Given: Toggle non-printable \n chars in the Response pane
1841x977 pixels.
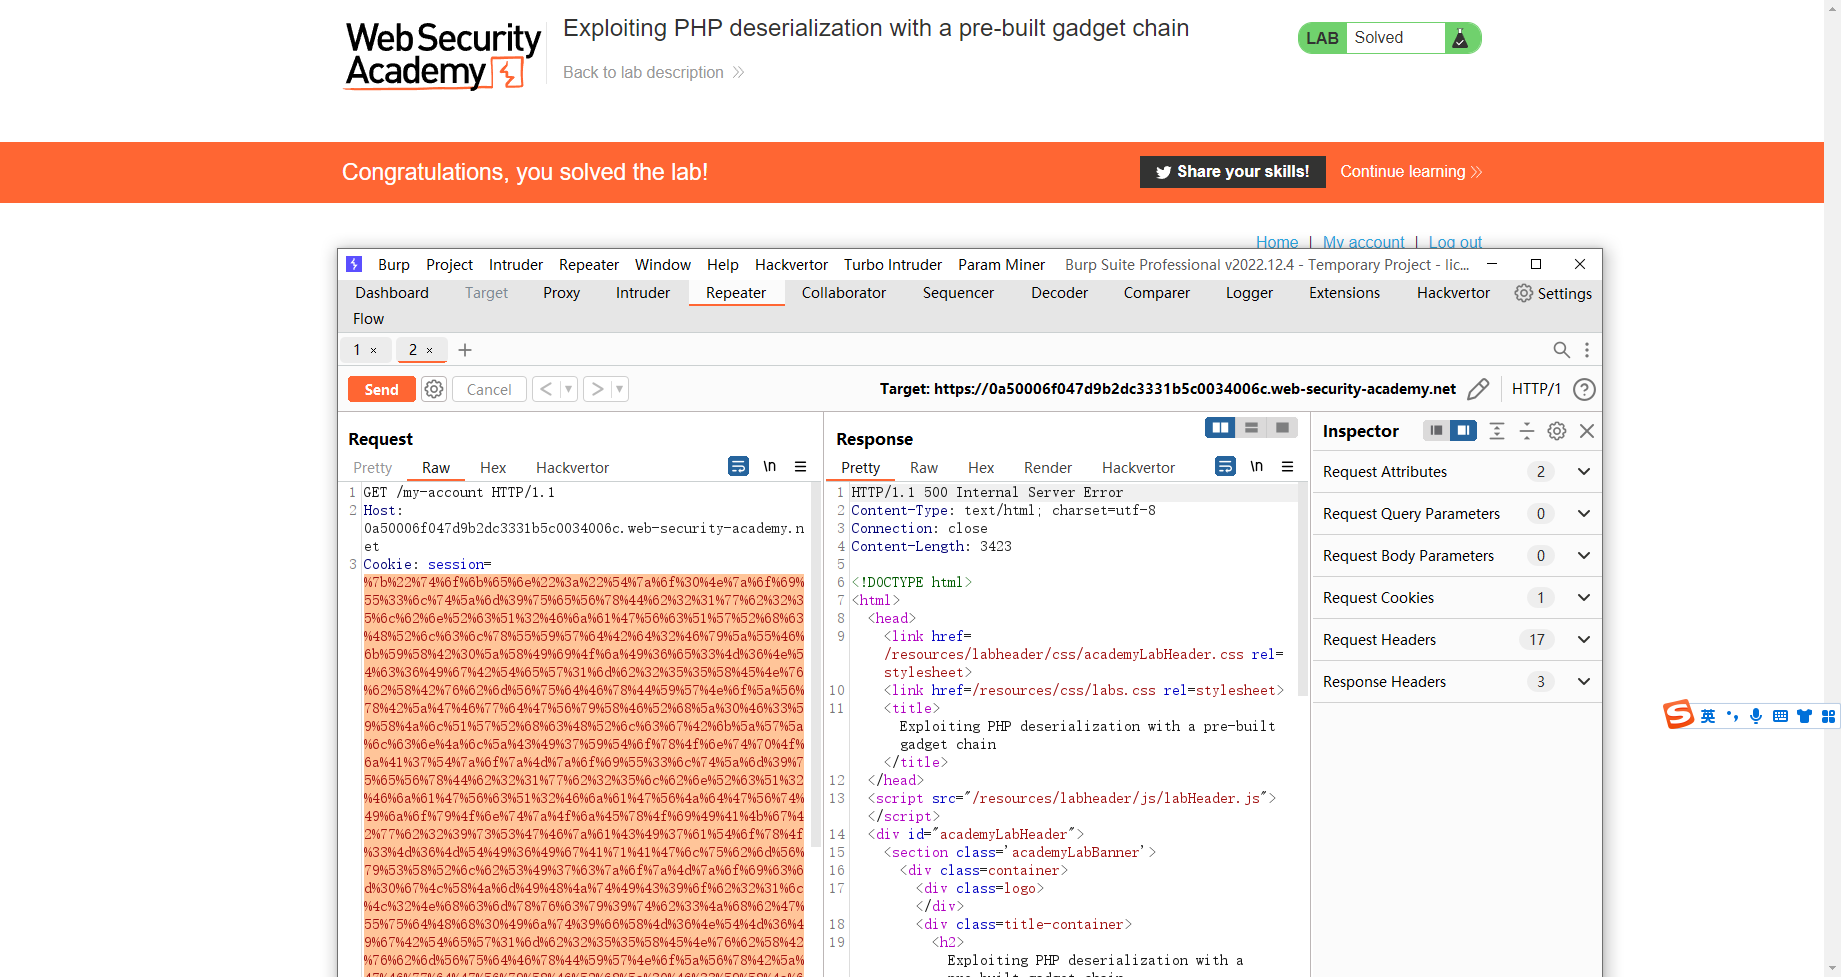Looking at the screenshot, I should 1257,466.
